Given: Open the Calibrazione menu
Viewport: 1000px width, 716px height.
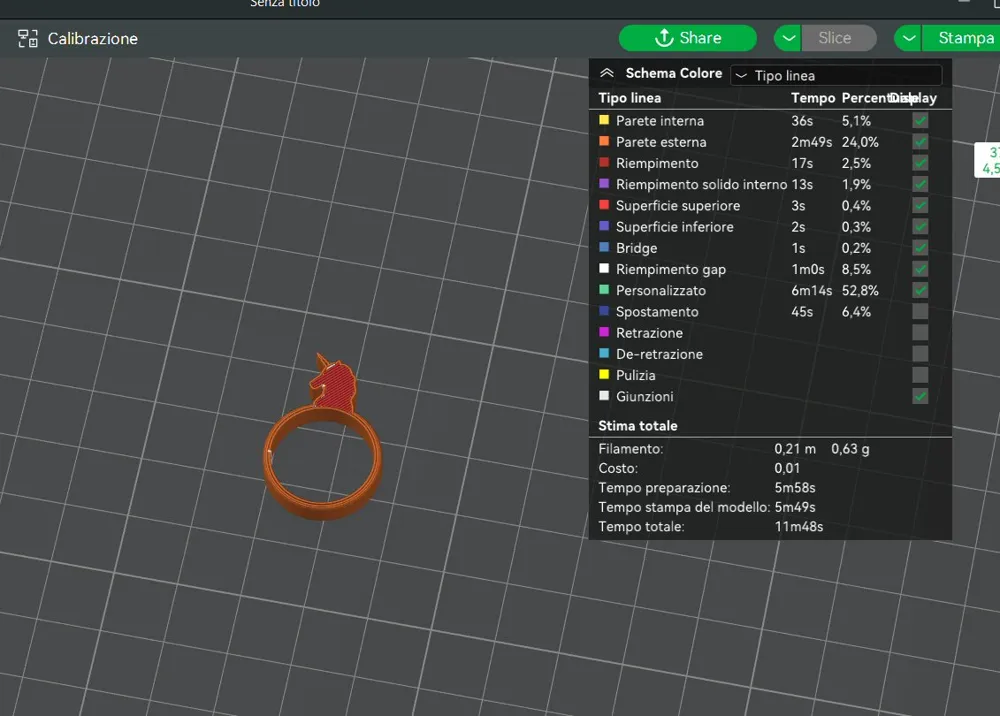Looking at the screenshot, I should point(92,39).
